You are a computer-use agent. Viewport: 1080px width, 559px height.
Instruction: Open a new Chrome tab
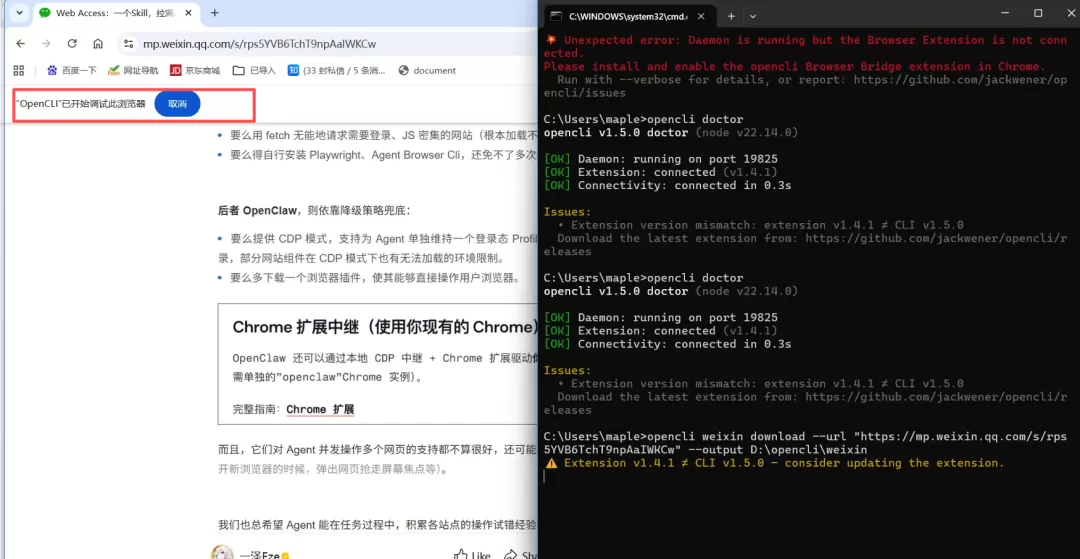click(x=214, y=13)
